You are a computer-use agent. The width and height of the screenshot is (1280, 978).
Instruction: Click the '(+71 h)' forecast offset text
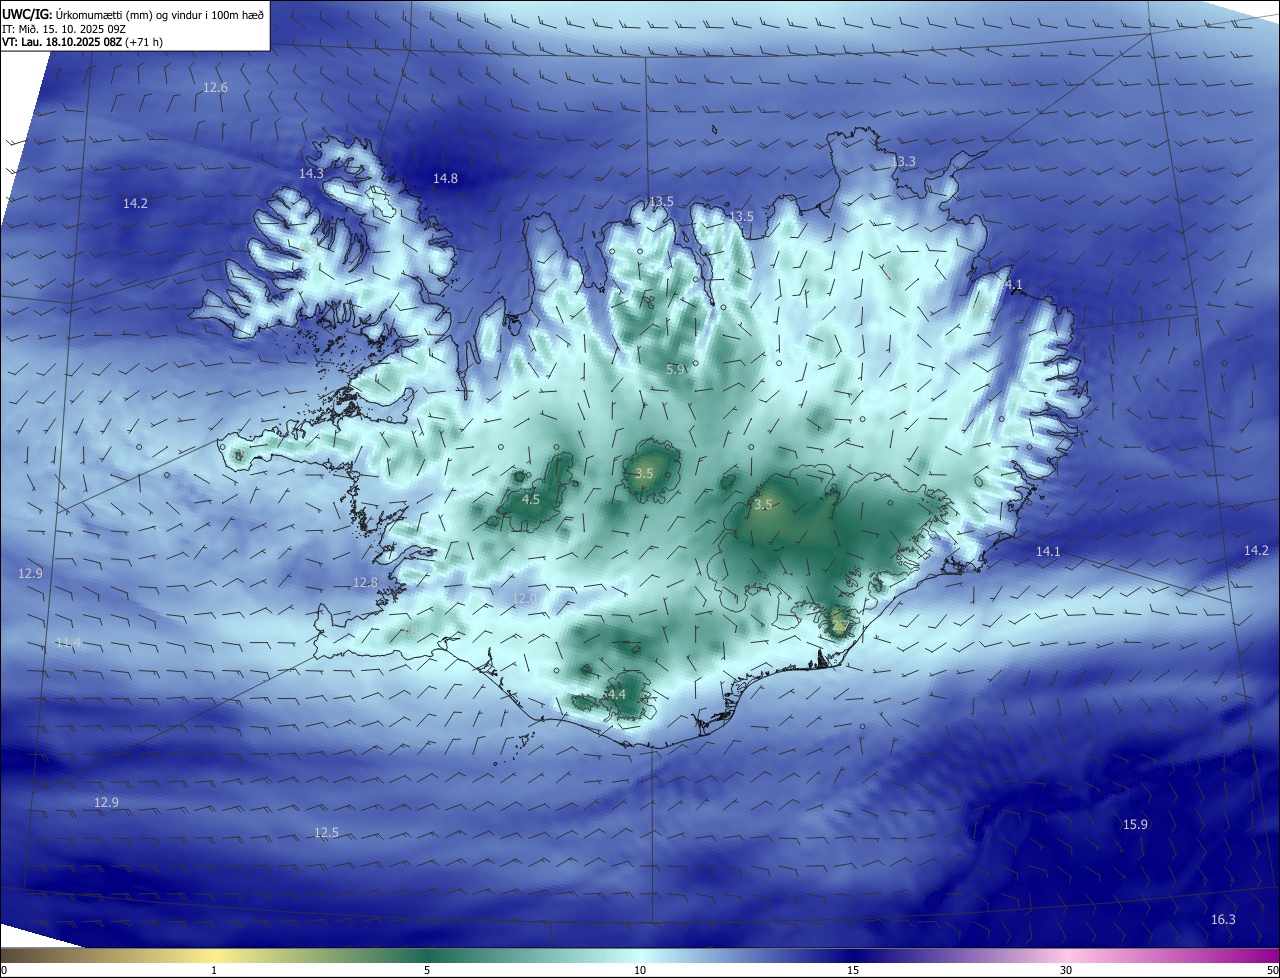(142, 42)
